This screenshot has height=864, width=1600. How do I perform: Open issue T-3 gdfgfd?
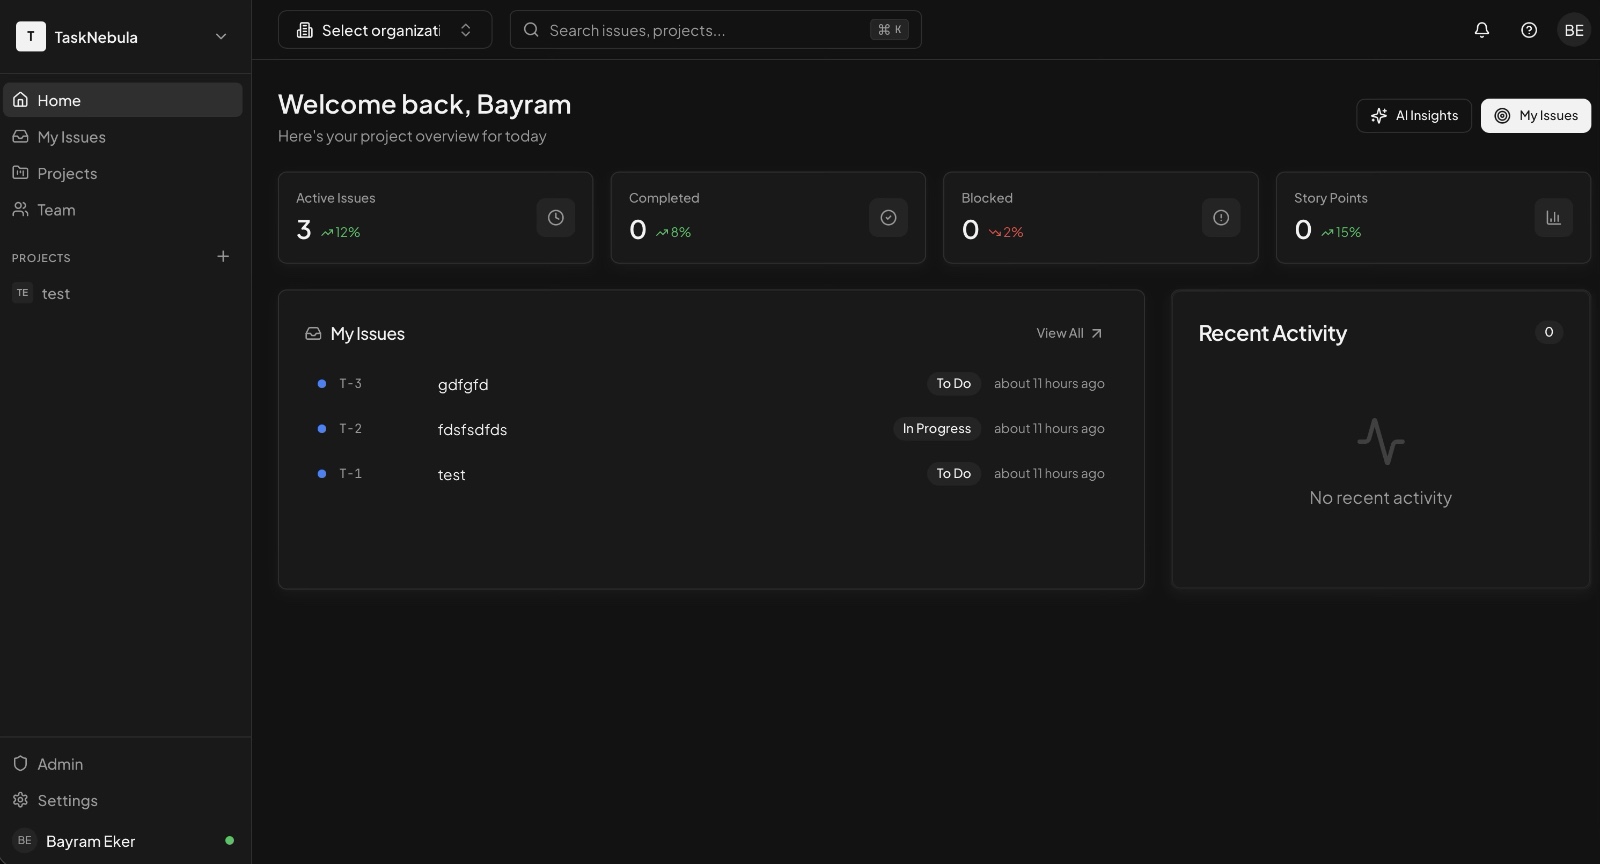711,384
